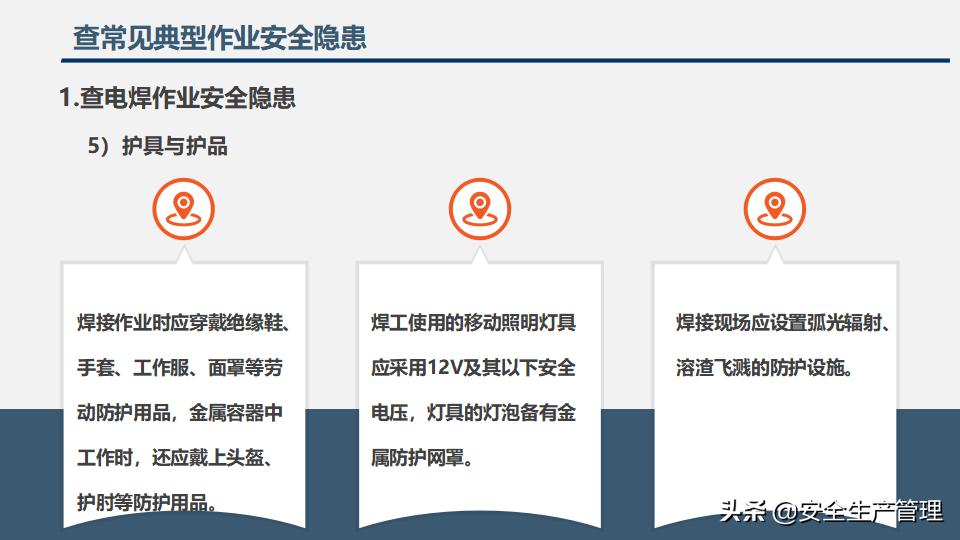960x540 pixels.
Task: Click the slide title 查常见典型作业安全隐患
Action: tap(220, 37)
